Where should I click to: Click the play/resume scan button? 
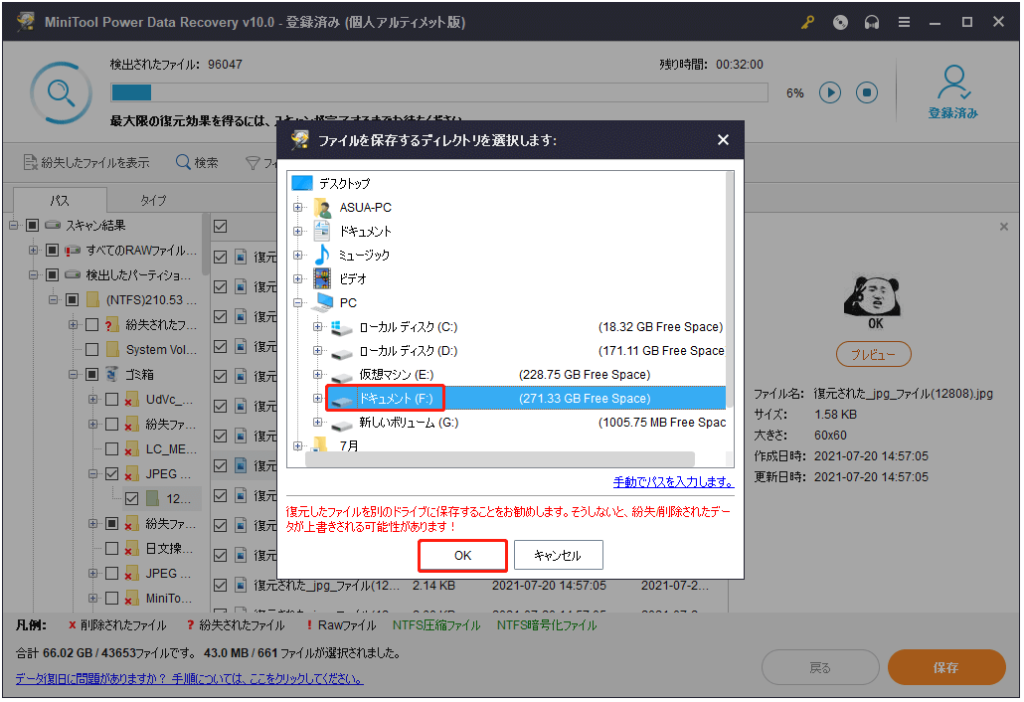pyautogui.click(x=830, y=93)
